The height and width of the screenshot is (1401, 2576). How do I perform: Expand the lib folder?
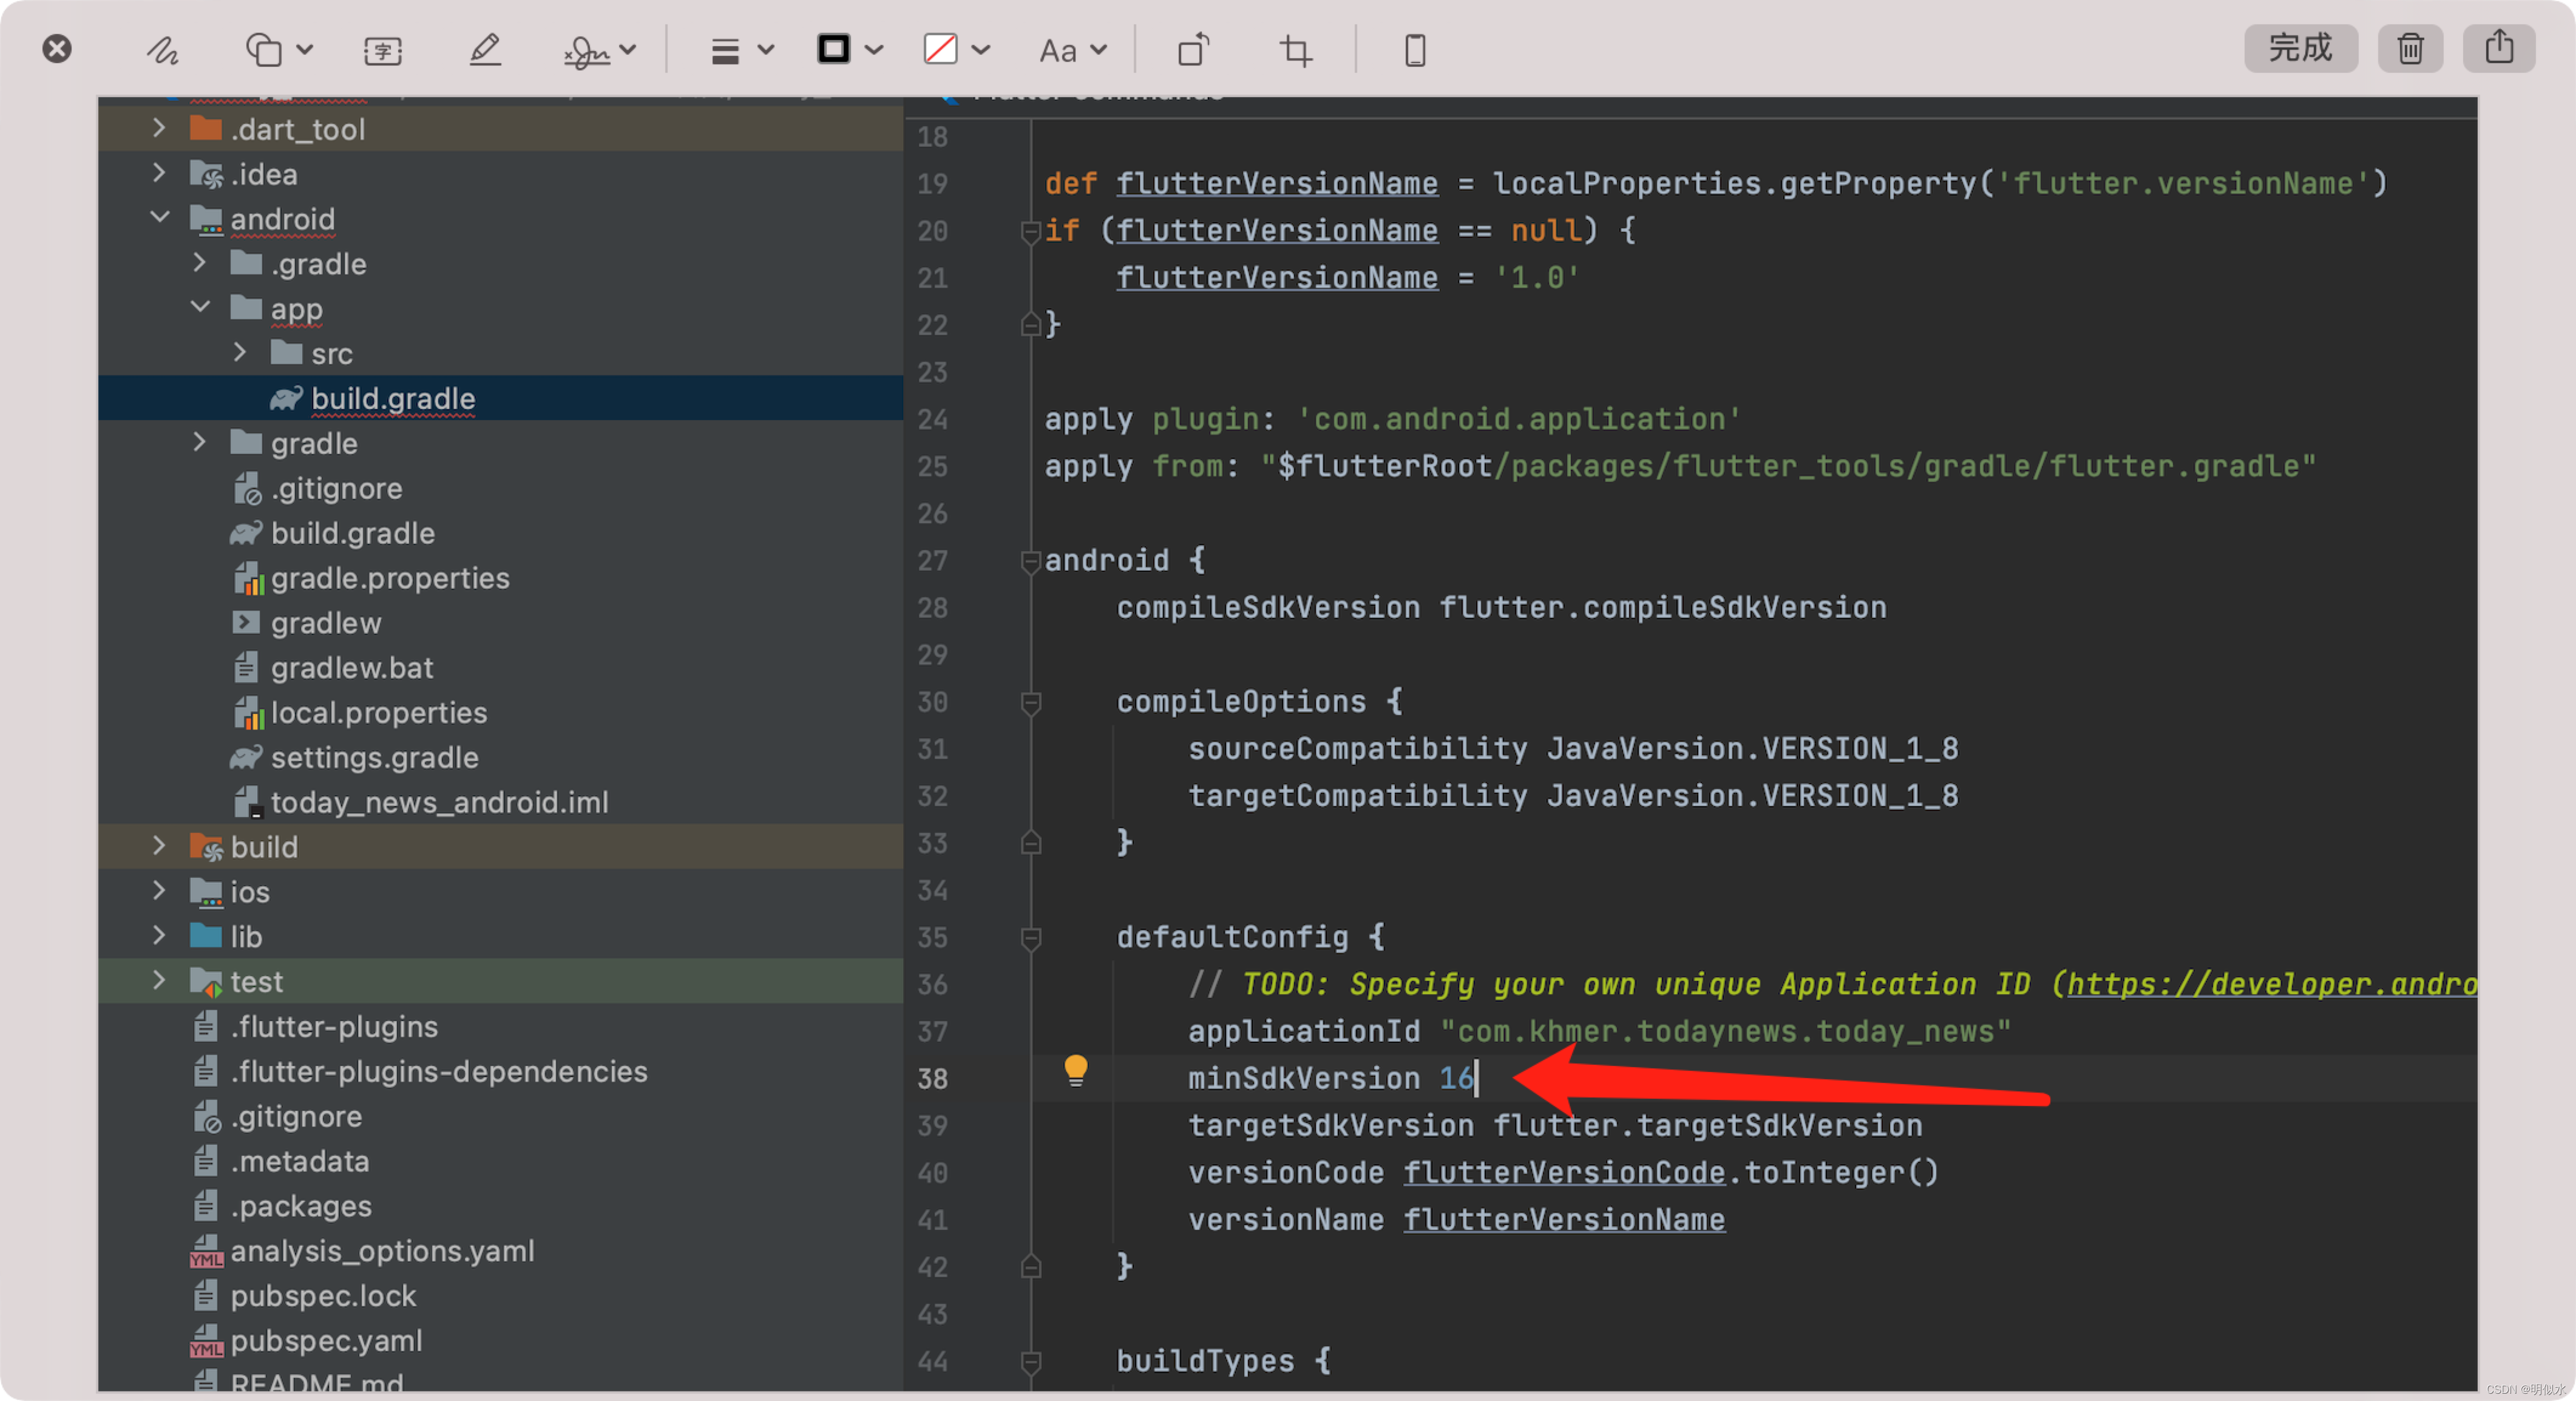tap(158, 935)
